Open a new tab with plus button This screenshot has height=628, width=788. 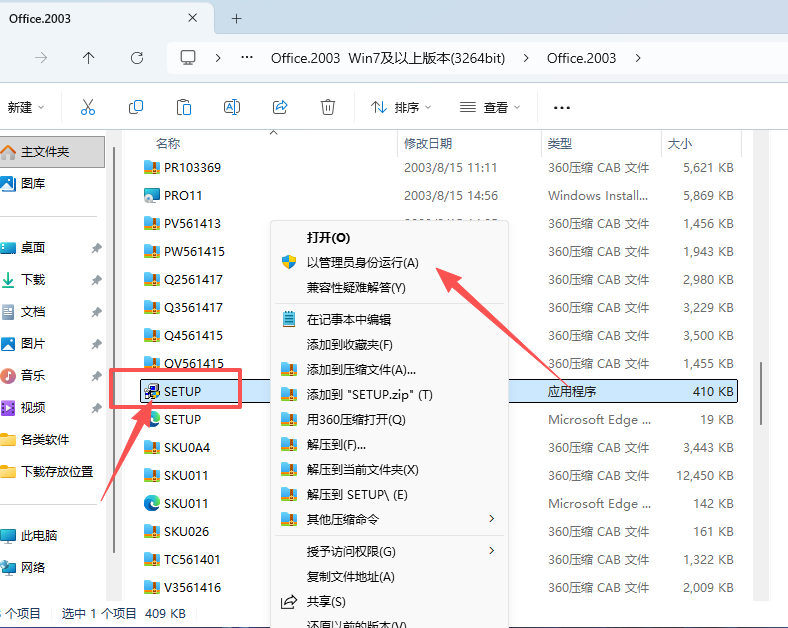click(236, 19)
